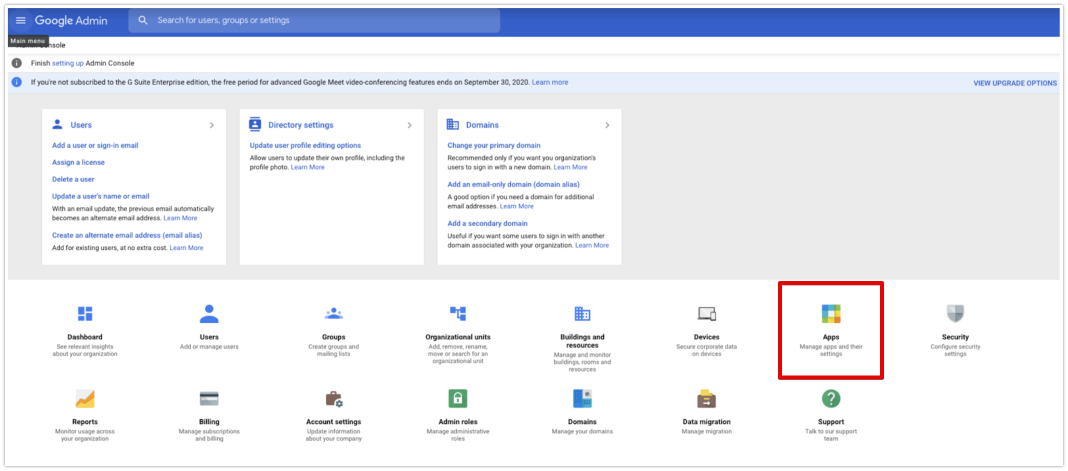
Task: Select the Organizational units icon
Action: pyautogui.click(x=458, y=314)
